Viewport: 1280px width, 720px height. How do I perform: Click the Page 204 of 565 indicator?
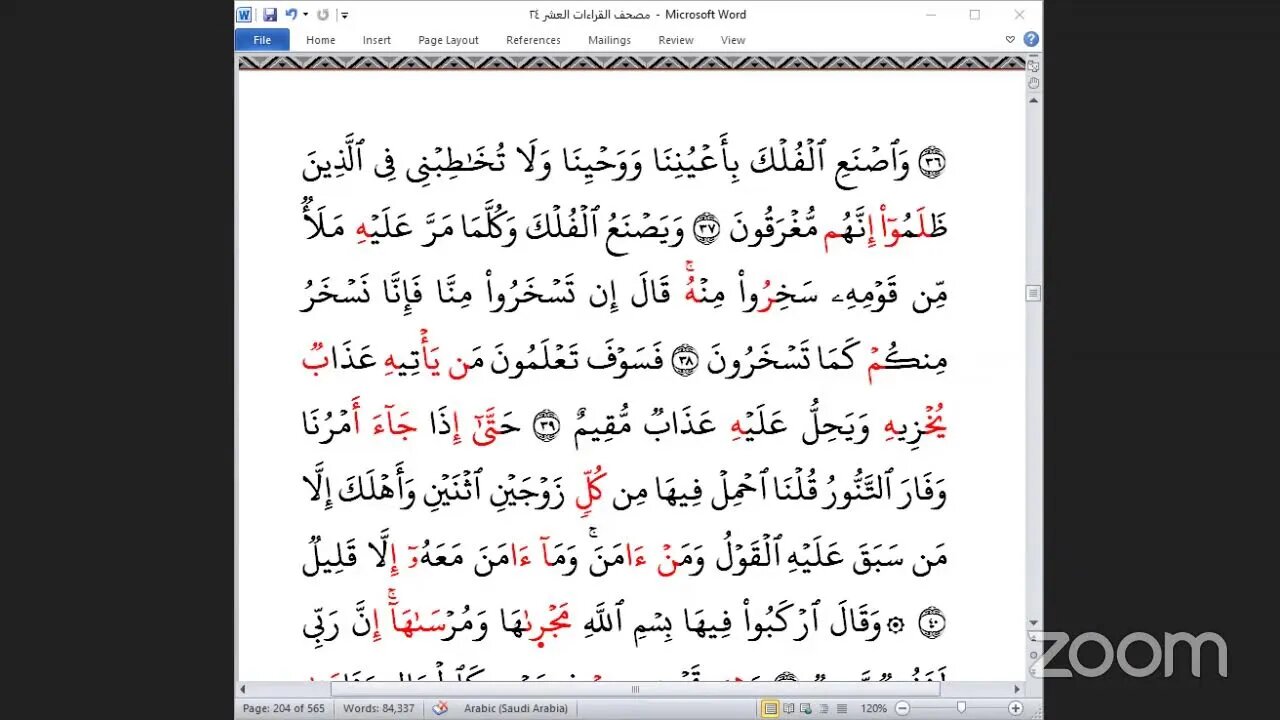pos(283,709)
